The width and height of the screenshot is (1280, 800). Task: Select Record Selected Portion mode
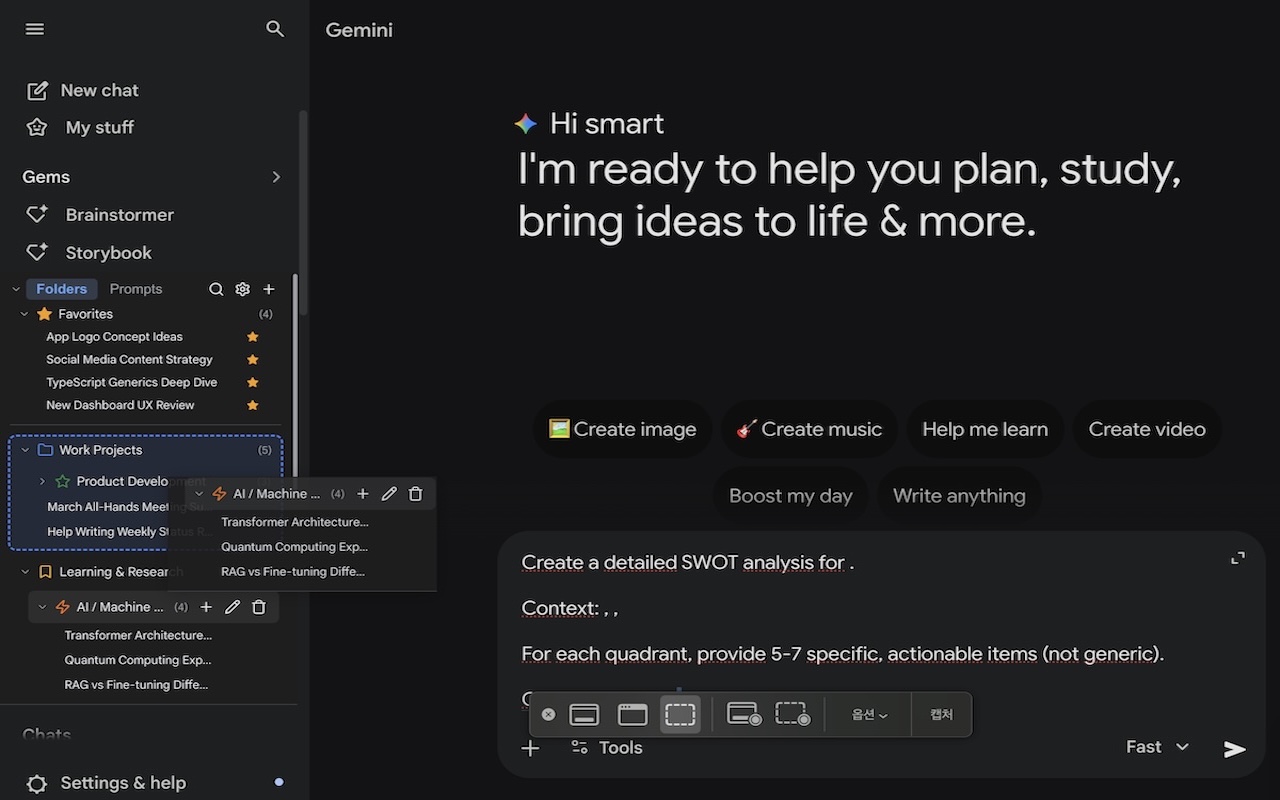(792, 714)
